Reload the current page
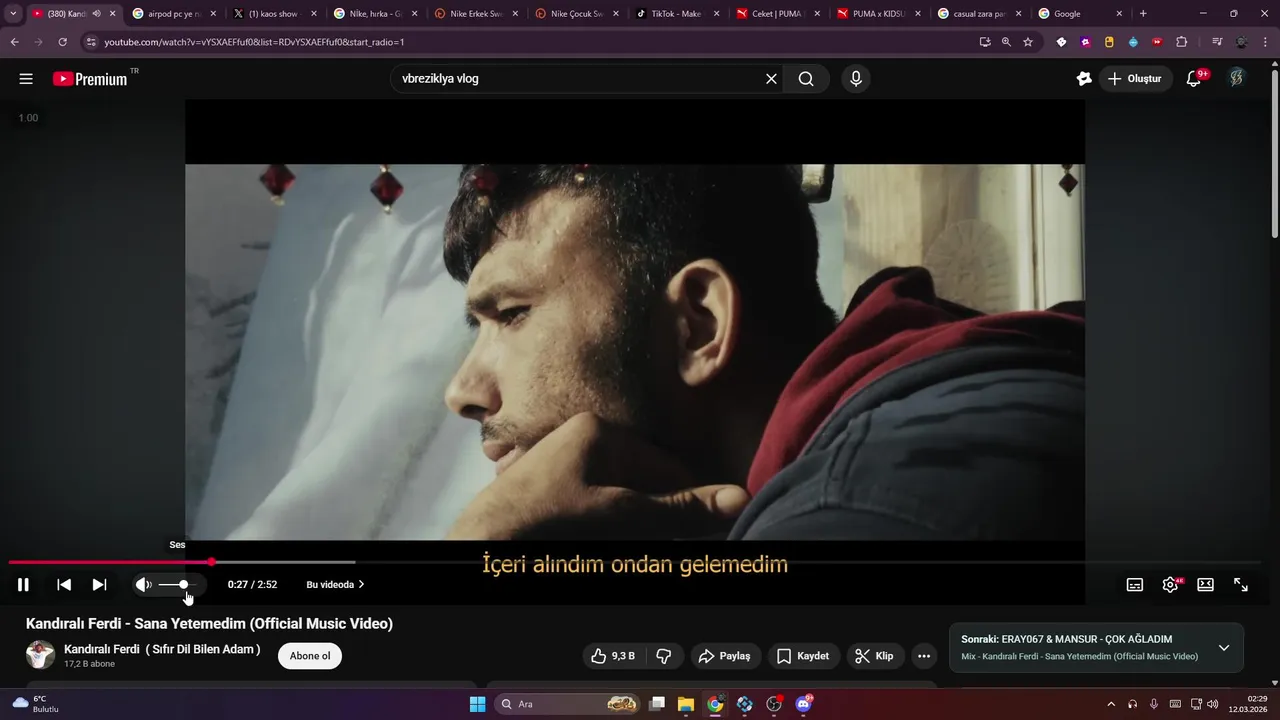This screenshot has height=720, width=1280. tap(62, 42)
